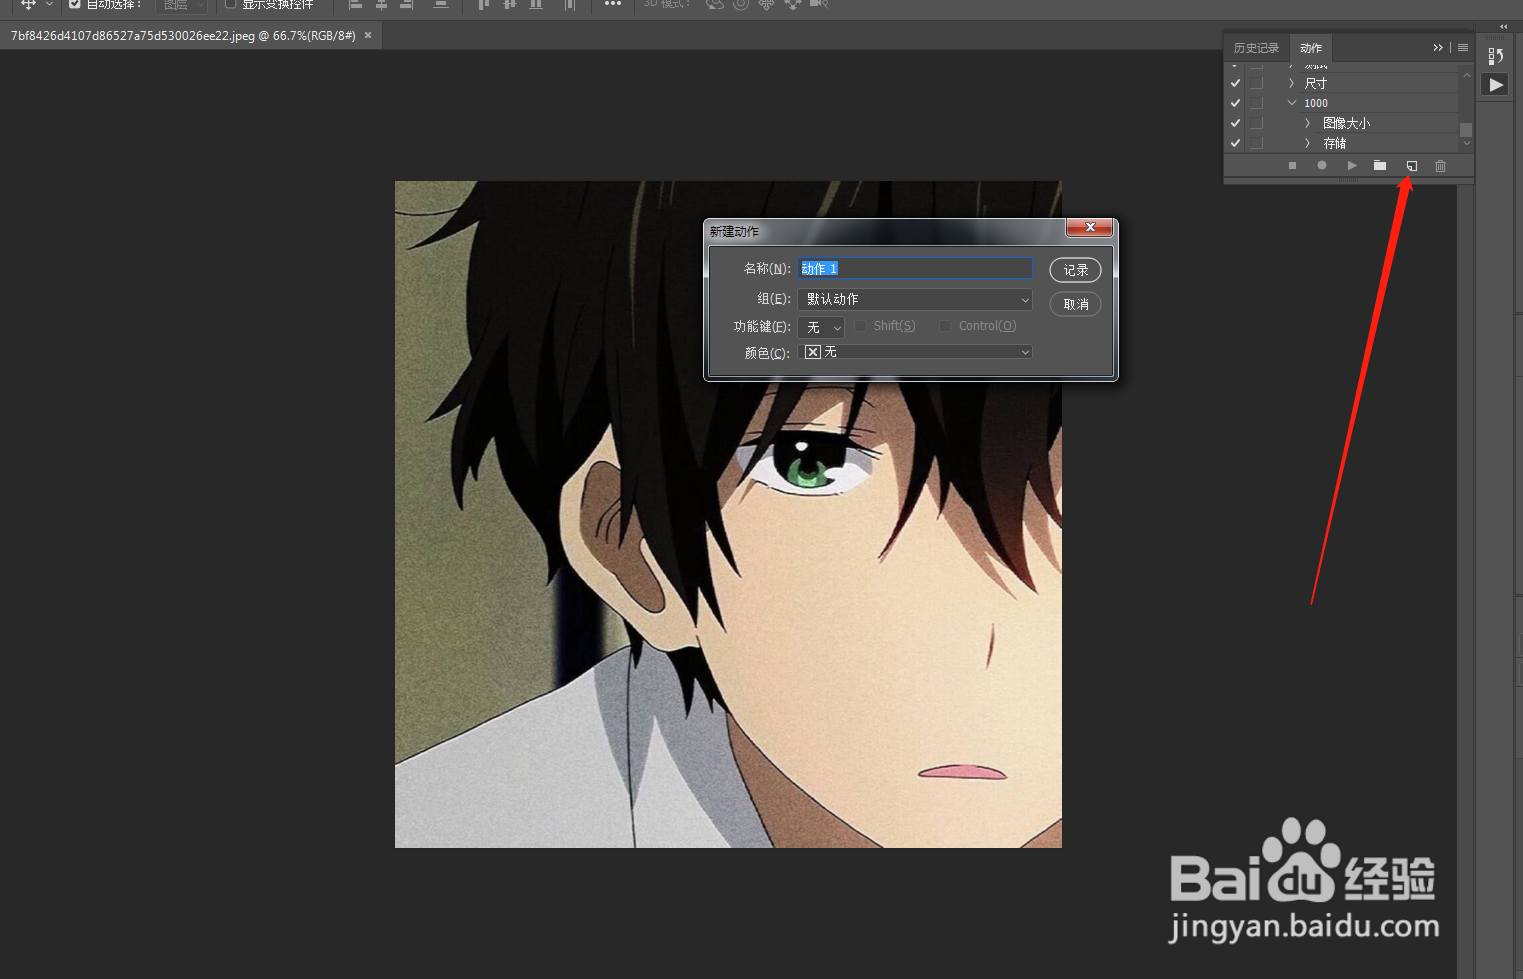Open the 功能键 dropdown showing 无
Viewport: 1523px width, 979px height.
(821, 327)
